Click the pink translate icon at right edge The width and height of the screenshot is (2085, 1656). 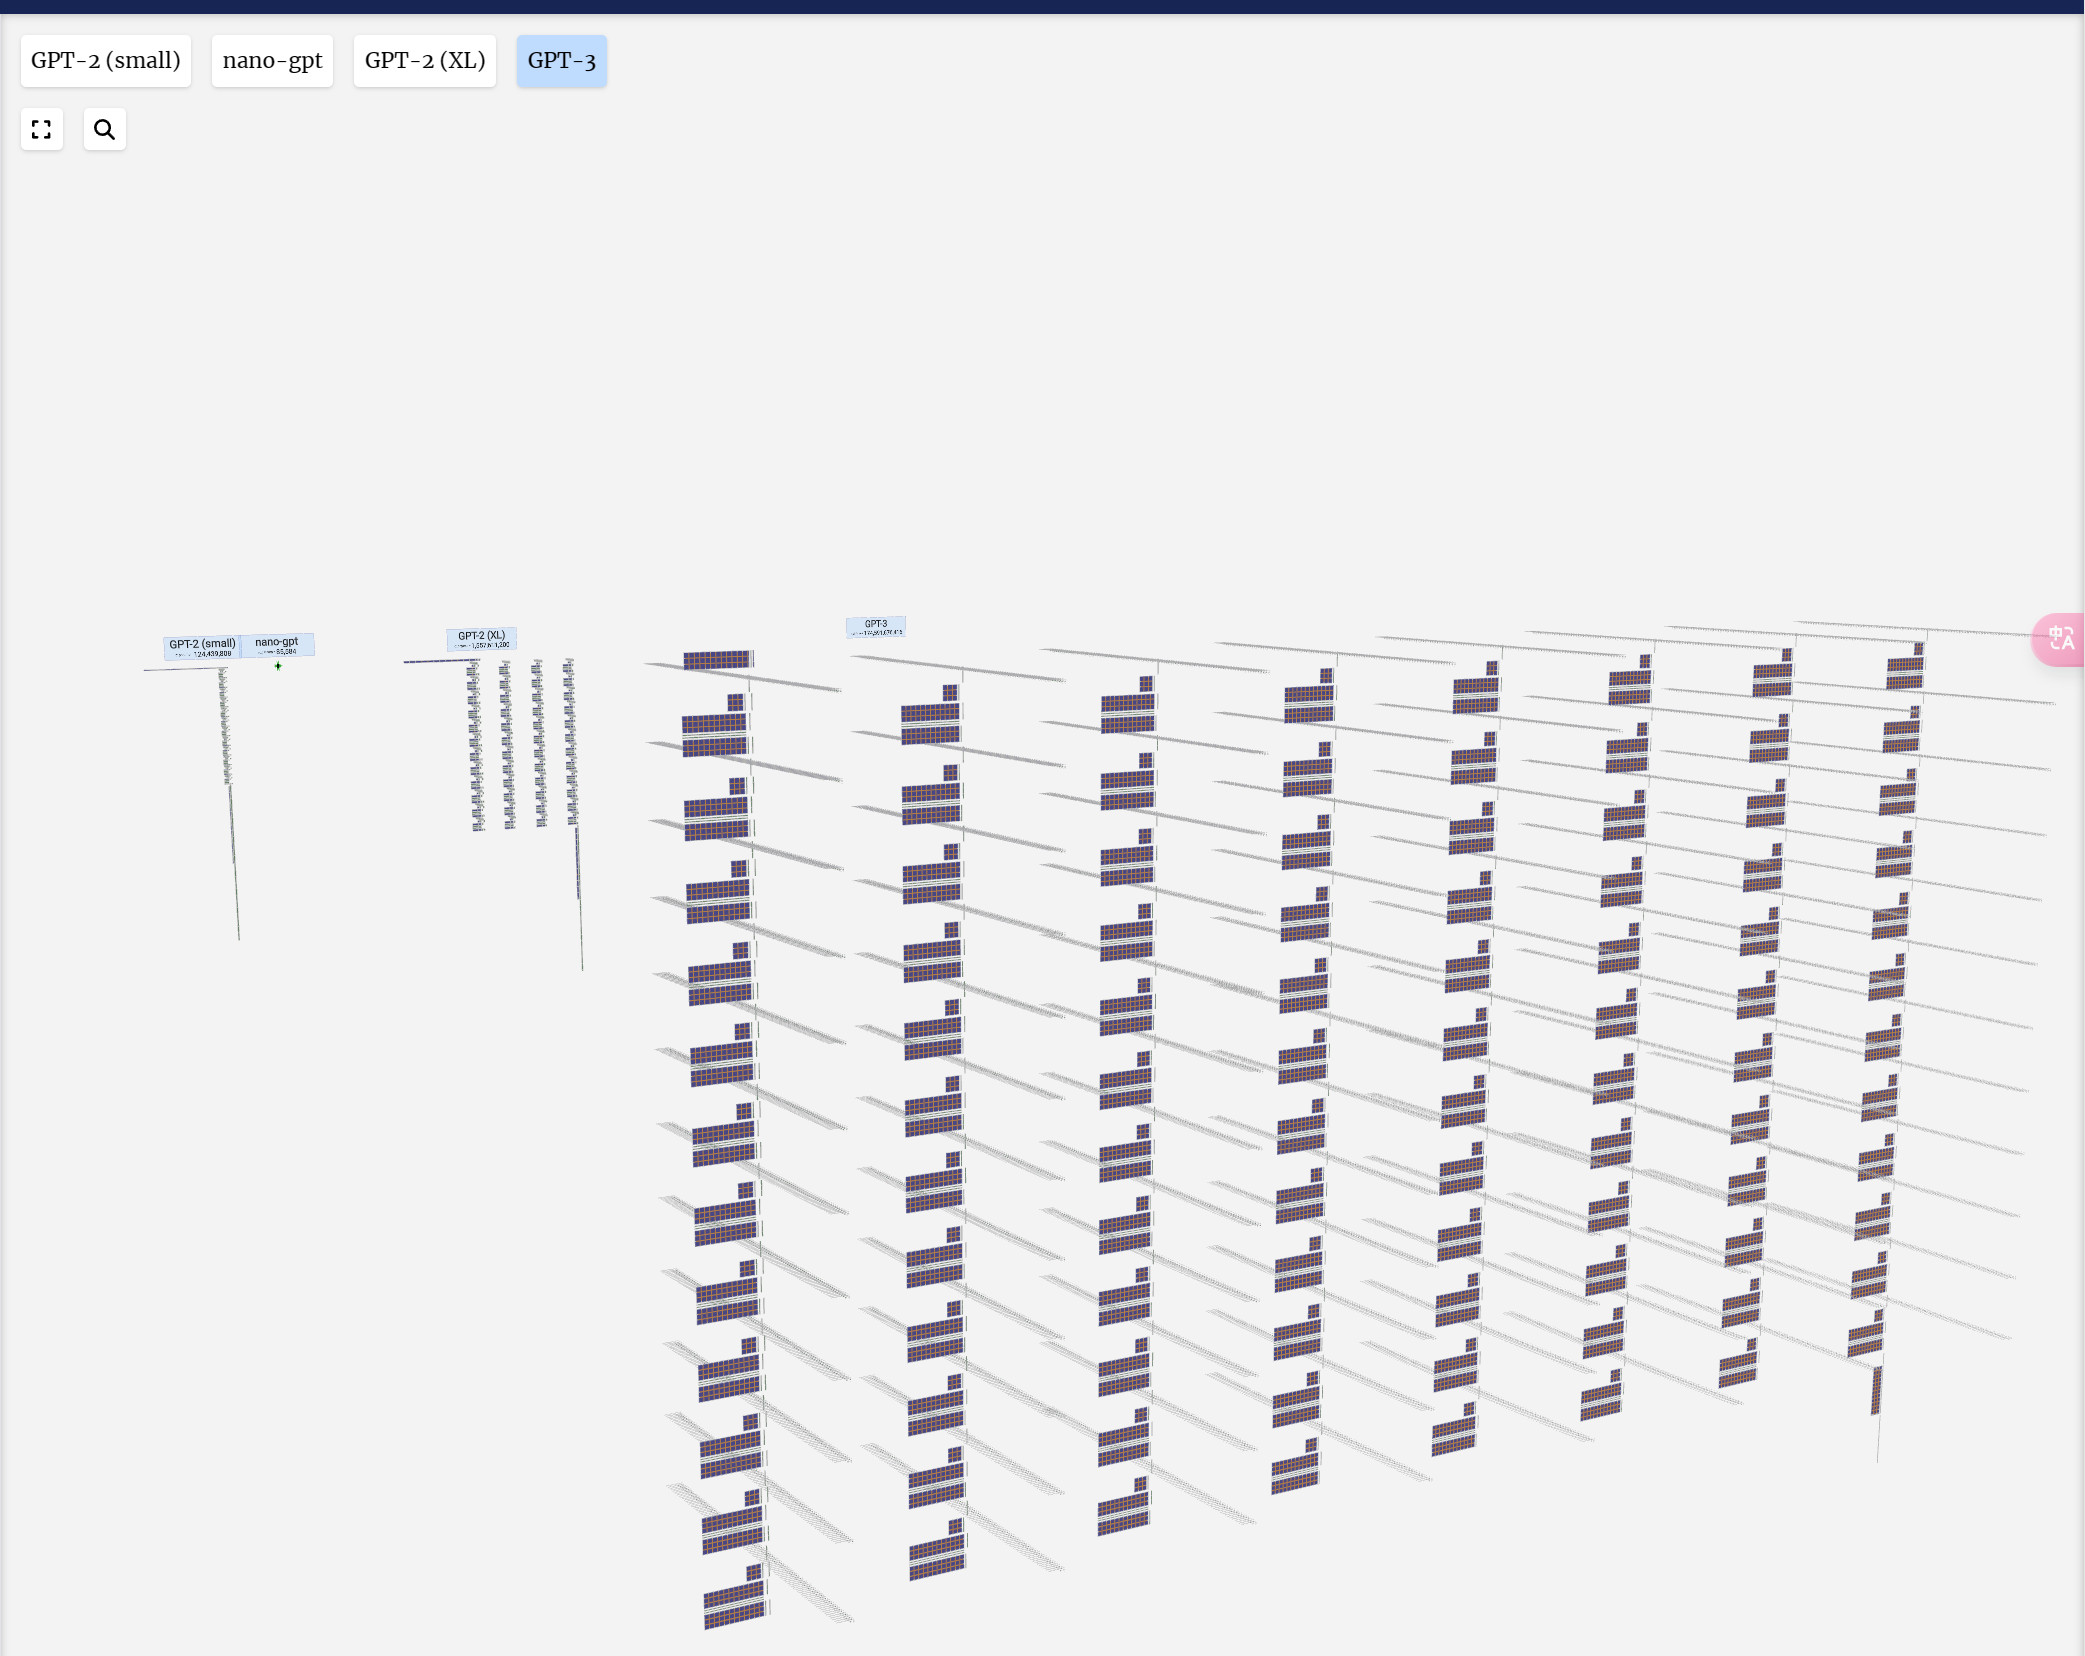point(2061,639)
